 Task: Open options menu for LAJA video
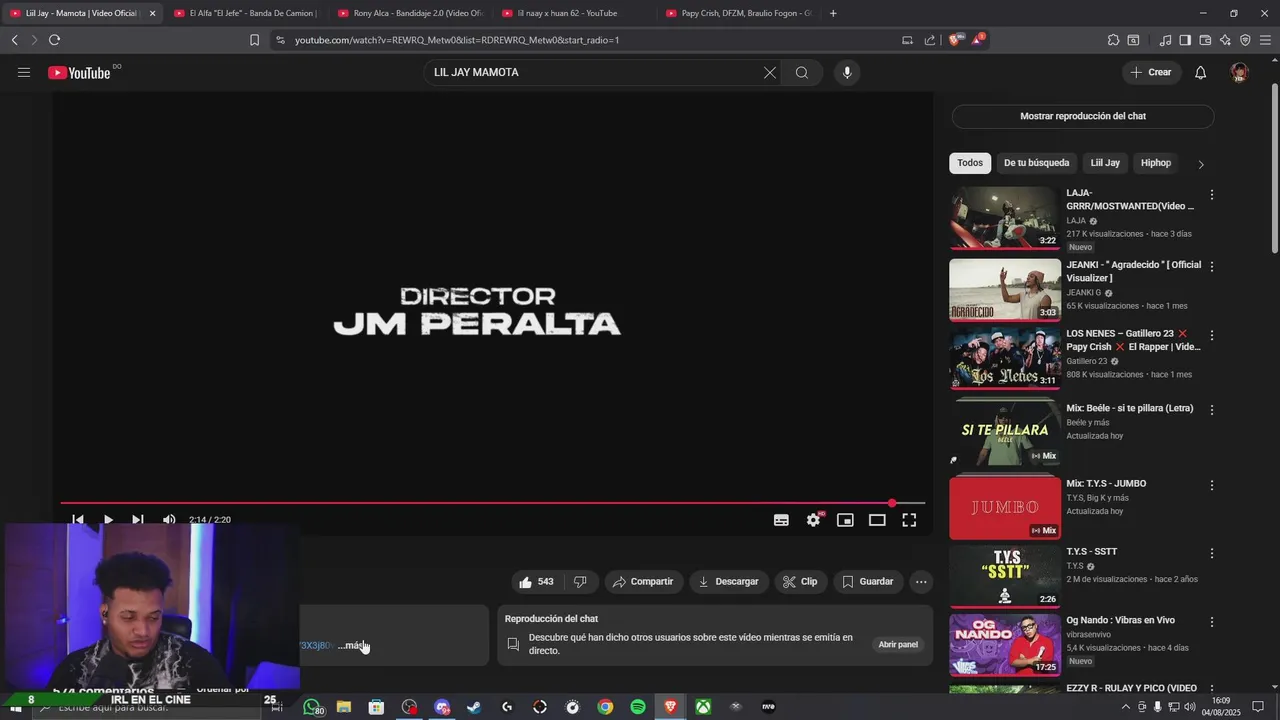[x=1212, y=195]
